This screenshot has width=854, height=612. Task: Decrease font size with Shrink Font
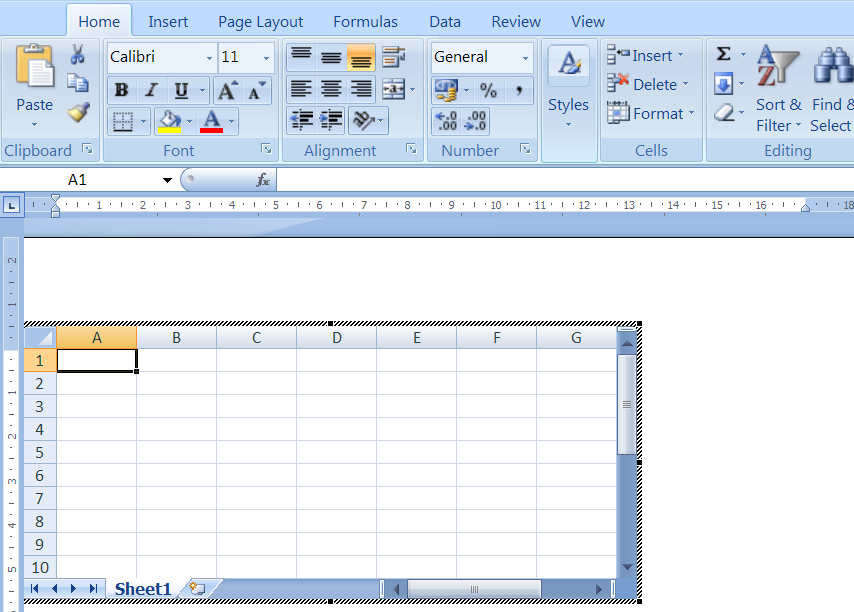tap(257, 90)
